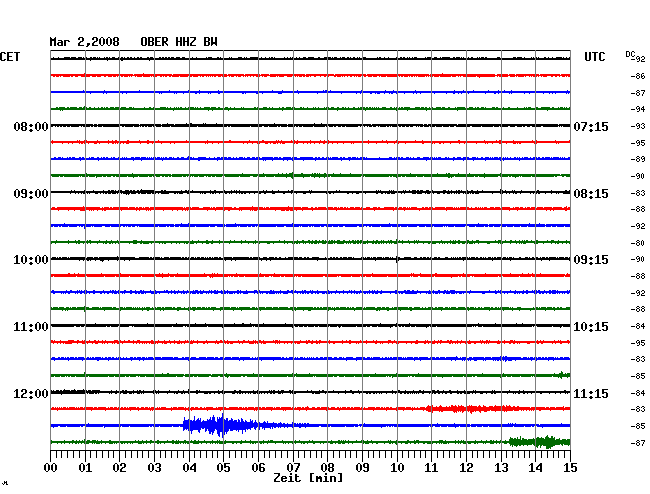650x494 pixels.
Task: Click minute tick label 13
Action: 501,468
